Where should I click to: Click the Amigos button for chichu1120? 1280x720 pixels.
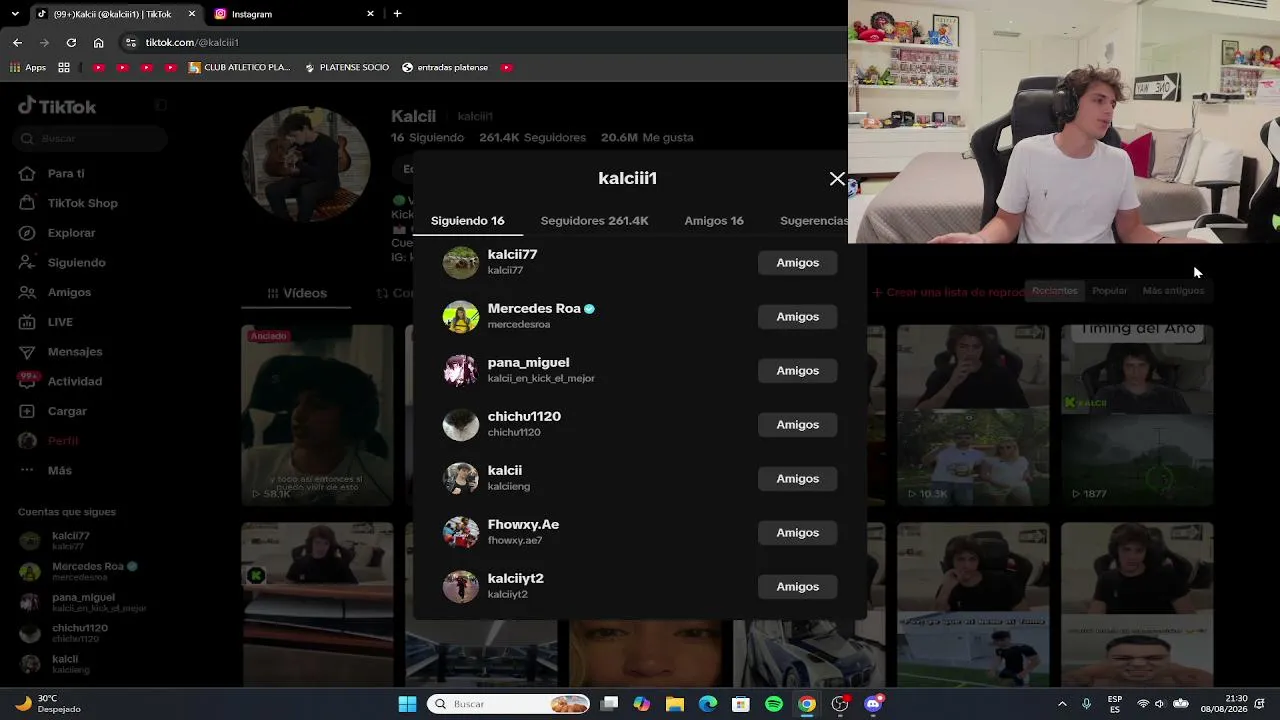click(x=797, y=425)
